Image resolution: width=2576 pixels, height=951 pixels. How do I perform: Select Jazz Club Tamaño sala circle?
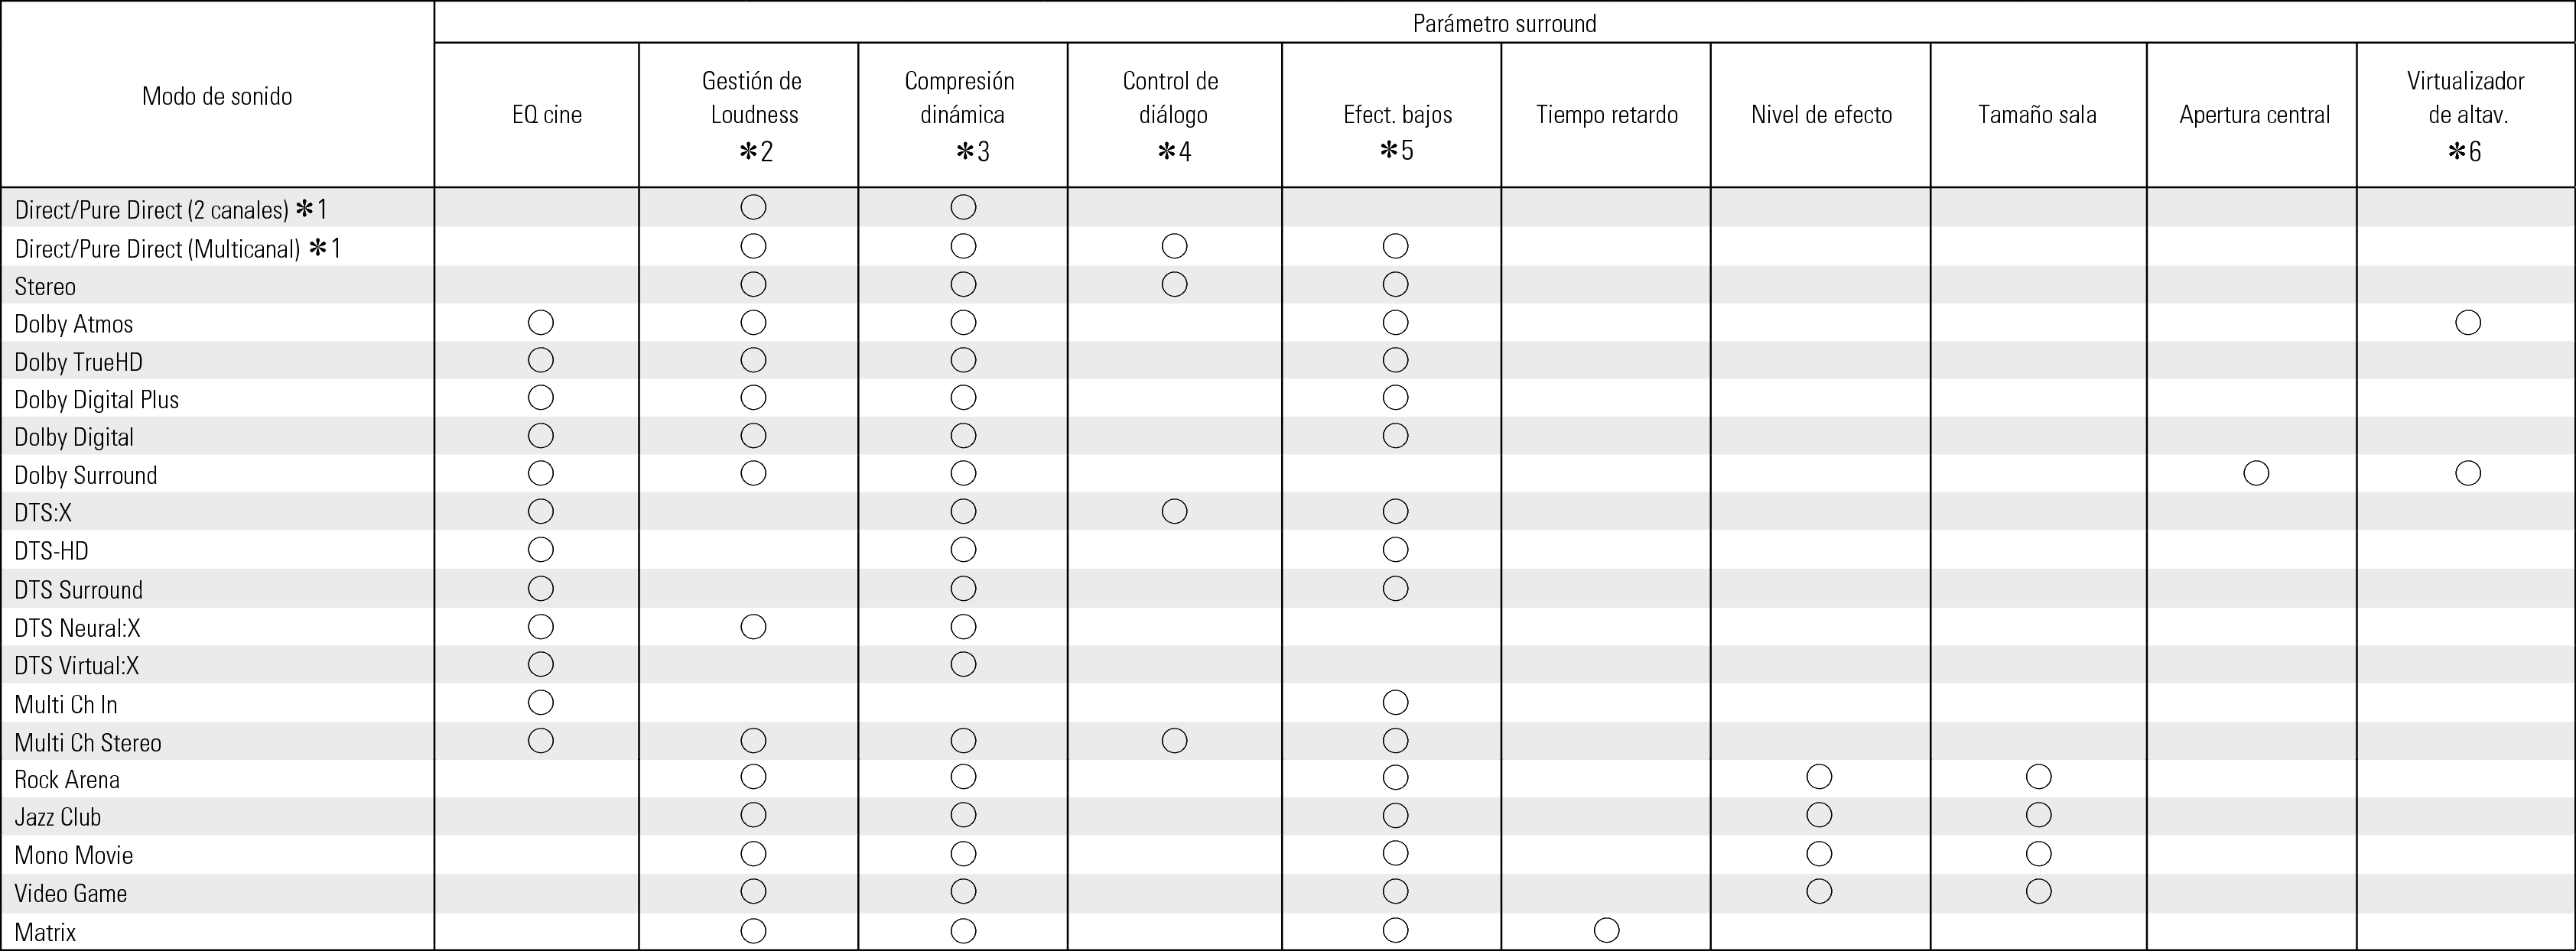point(2038,815)
